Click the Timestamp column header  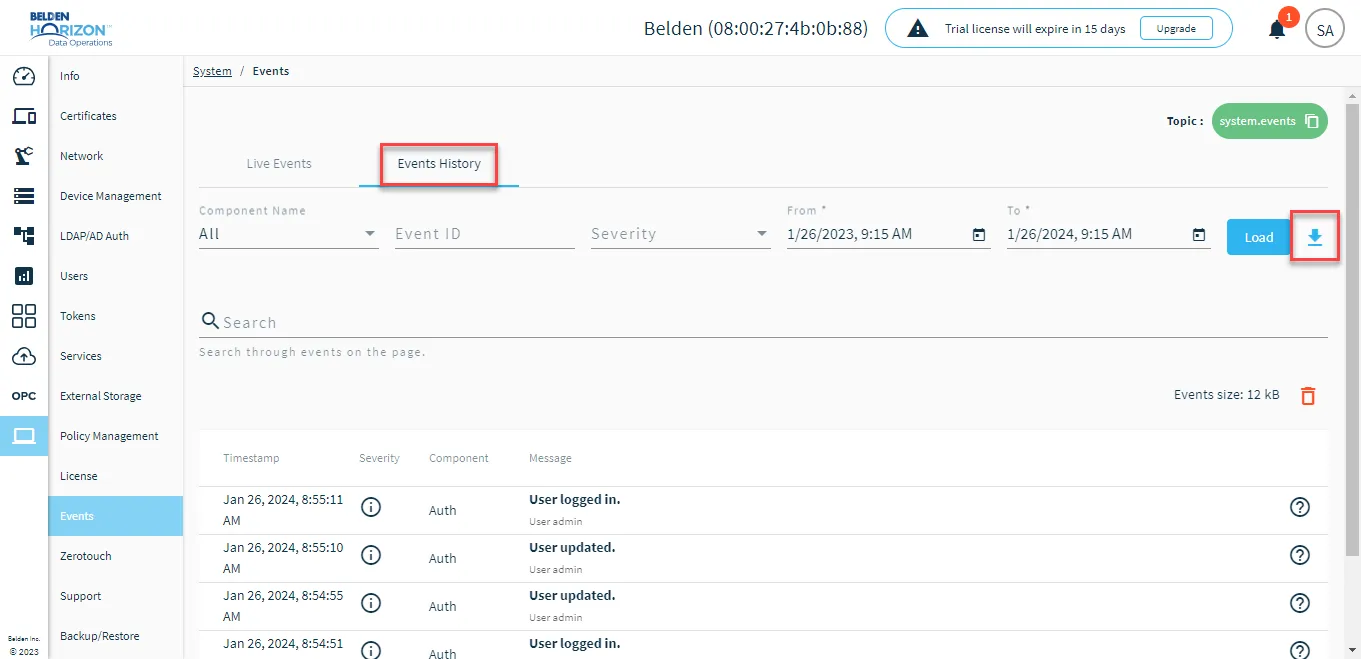251,458
